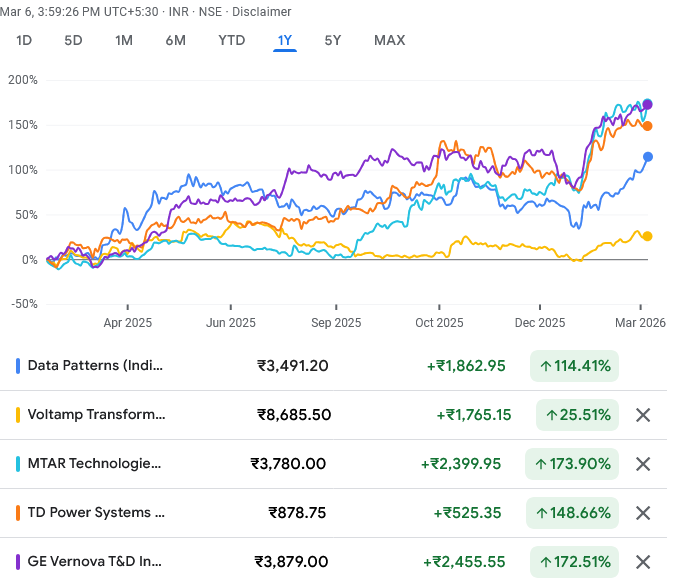Screen dimensions: 675x583
Task: Open Data Patterns (Indi... stock row
Action: [333, 366]
